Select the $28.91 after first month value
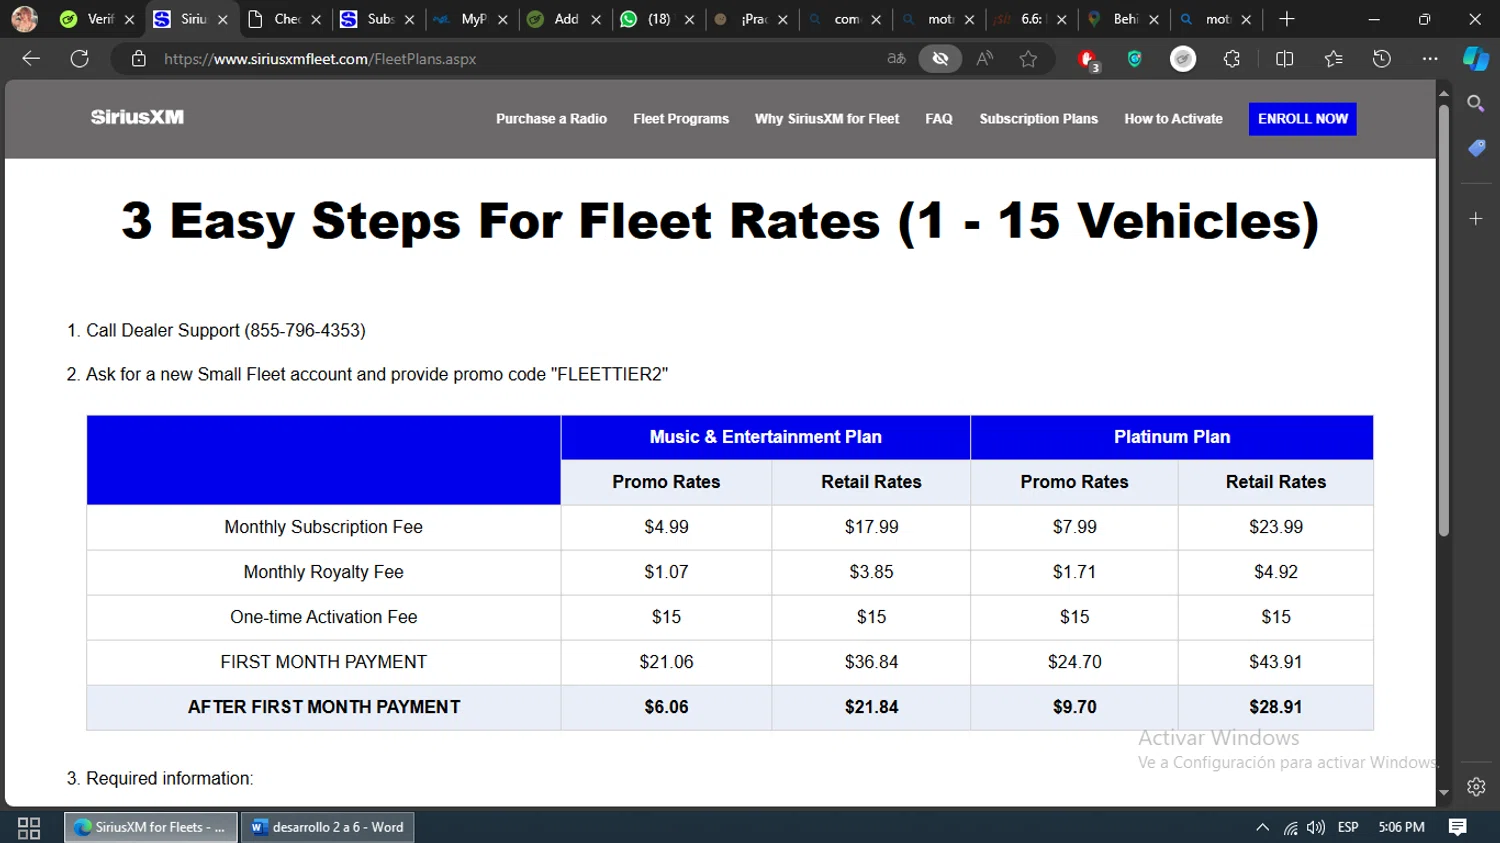Image resolution: width=1500 pixels, height=843 pixels. click(x=1276, y=707)
